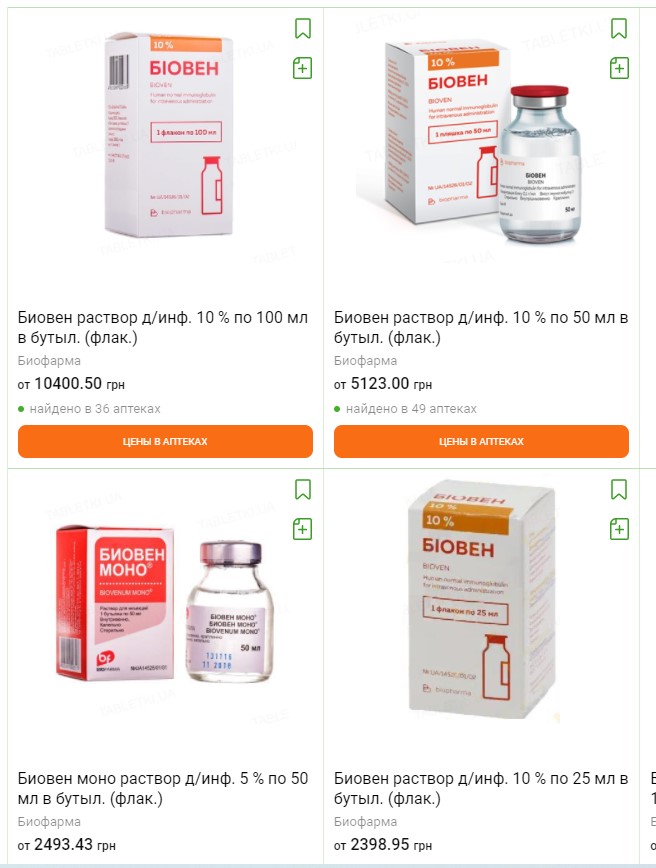Viewport: 656px width, 868px height.
Task: Bookmark the Биовен моно 5 % product
Action: pyautogui.click(x=303, y=489)
